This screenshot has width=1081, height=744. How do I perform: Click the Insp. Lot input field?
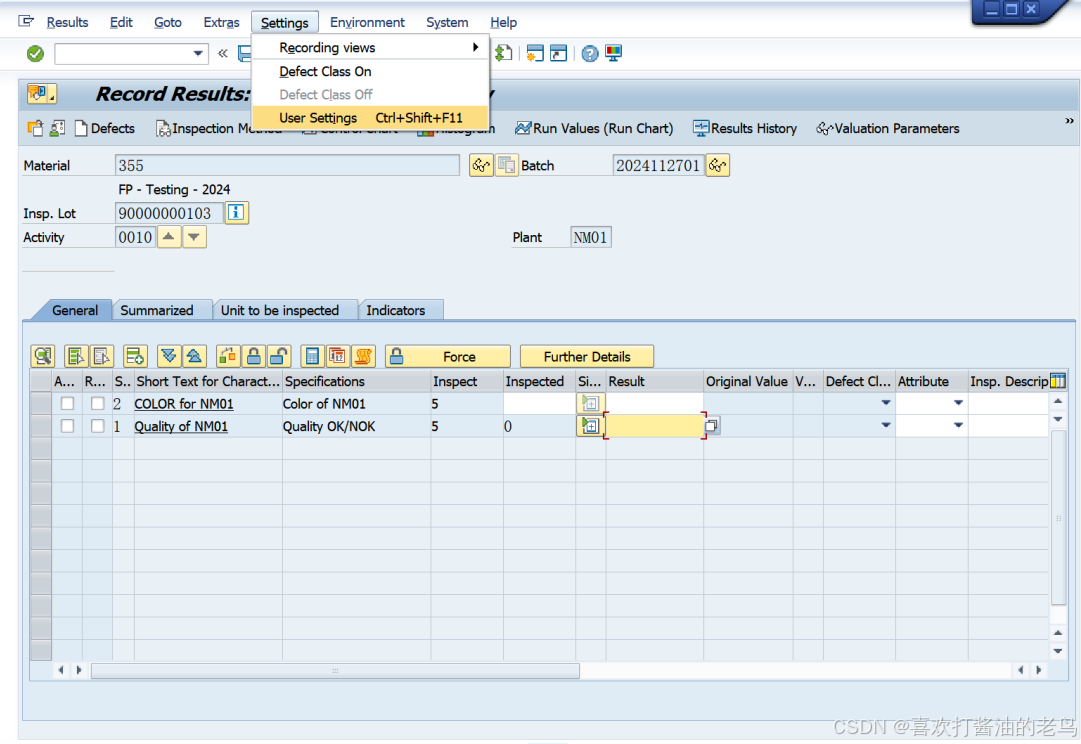pos(169,213)
